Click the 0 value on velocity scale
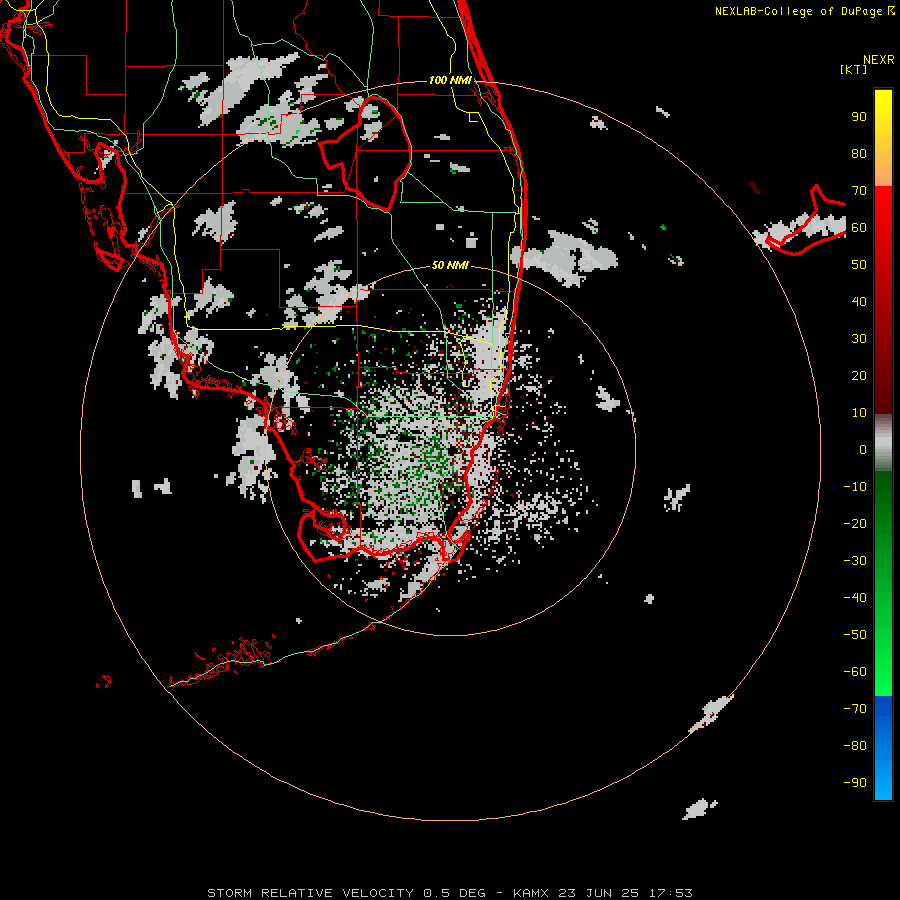The image size is (900, 900). (863, 450)
